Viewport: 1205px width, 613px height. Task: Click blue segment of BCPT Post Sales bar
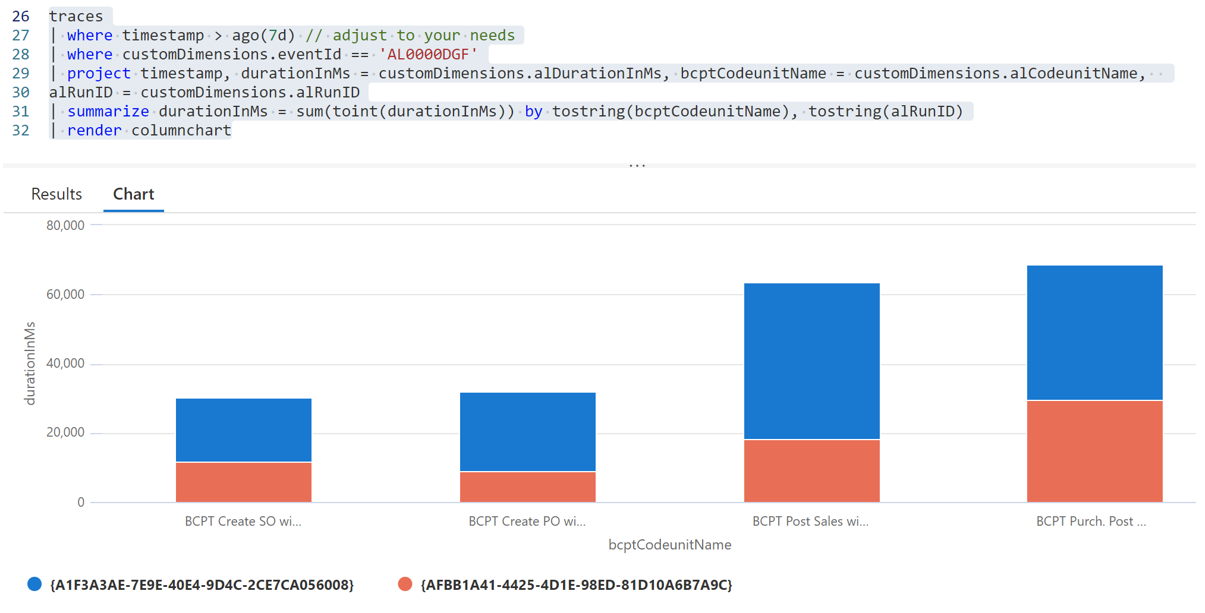point(811,361)
